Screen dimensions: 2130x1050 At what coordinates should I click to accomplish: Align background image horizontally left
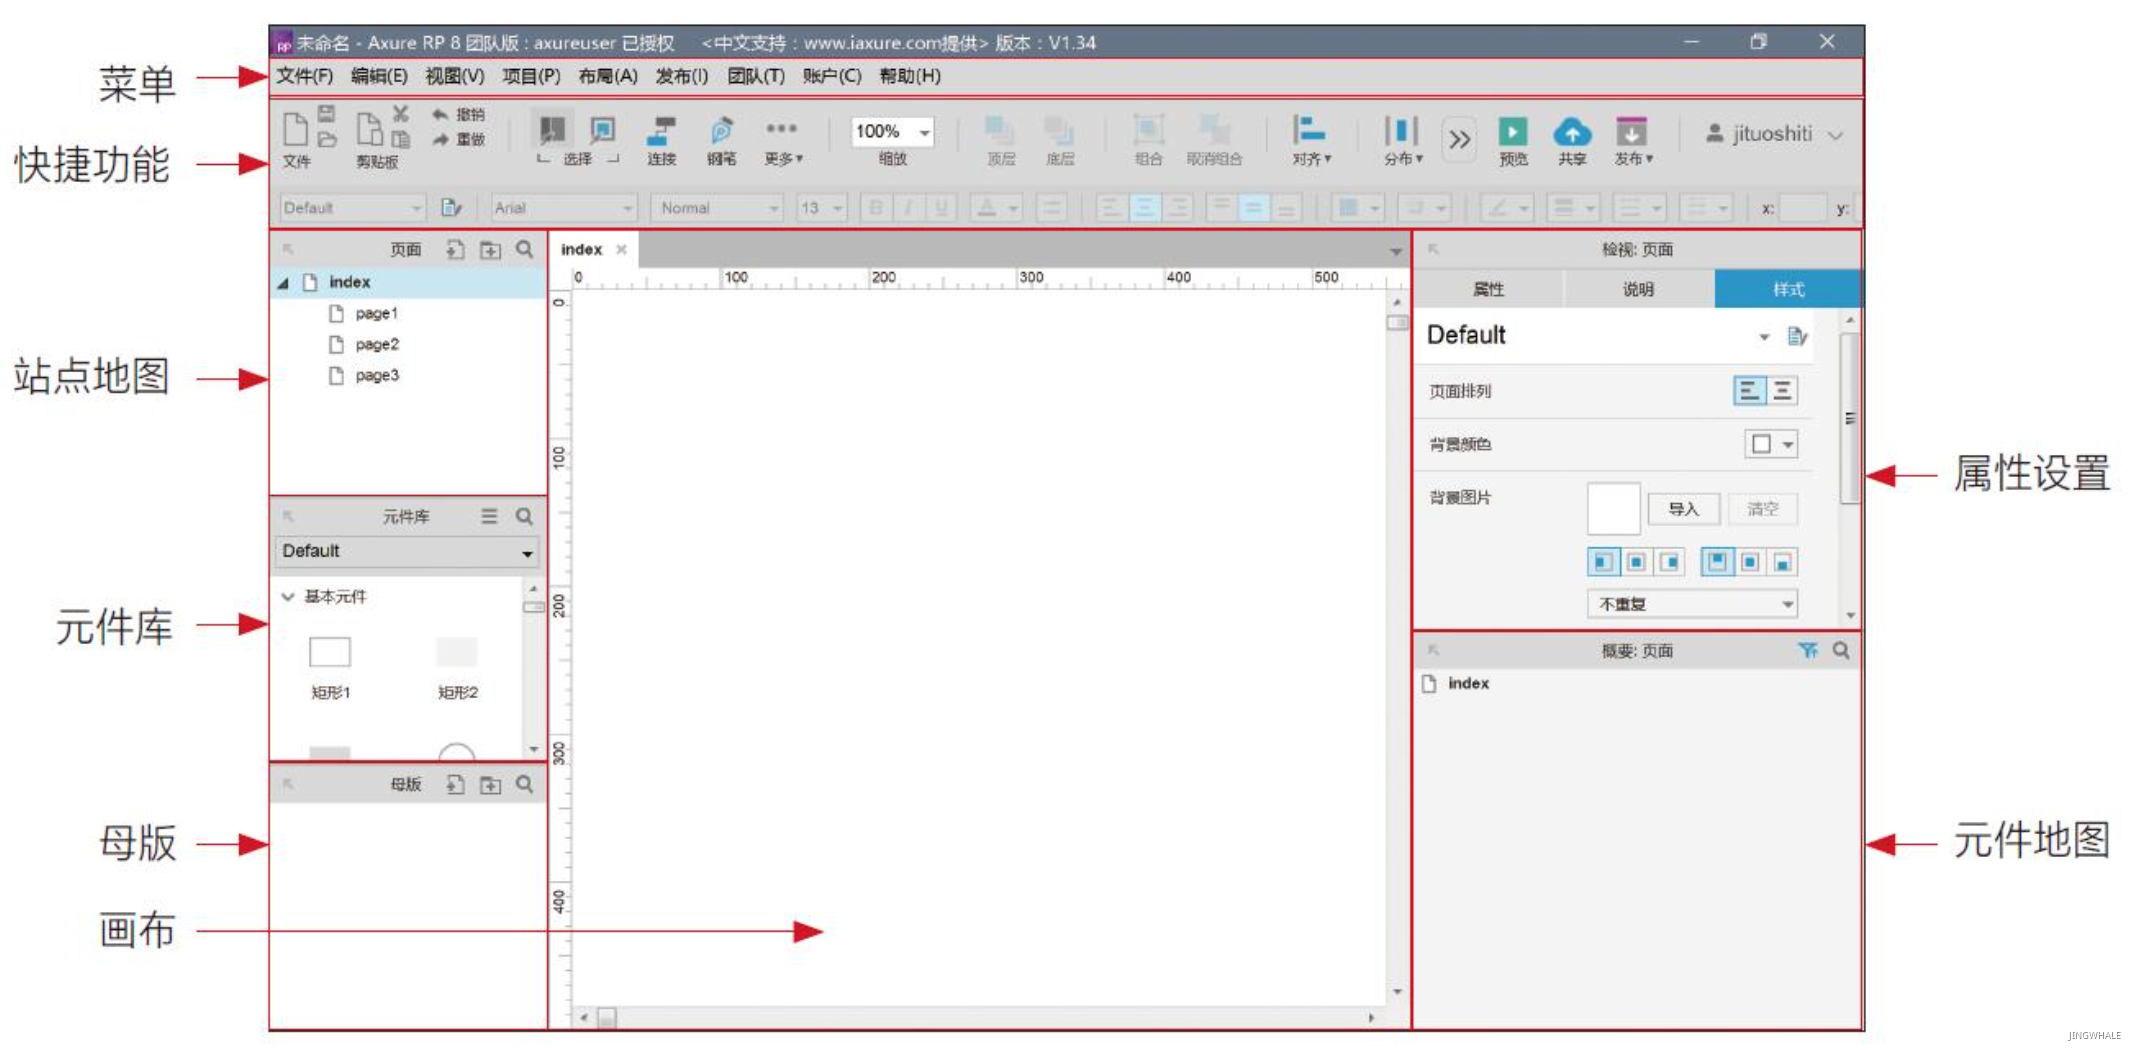[1603, 562]
